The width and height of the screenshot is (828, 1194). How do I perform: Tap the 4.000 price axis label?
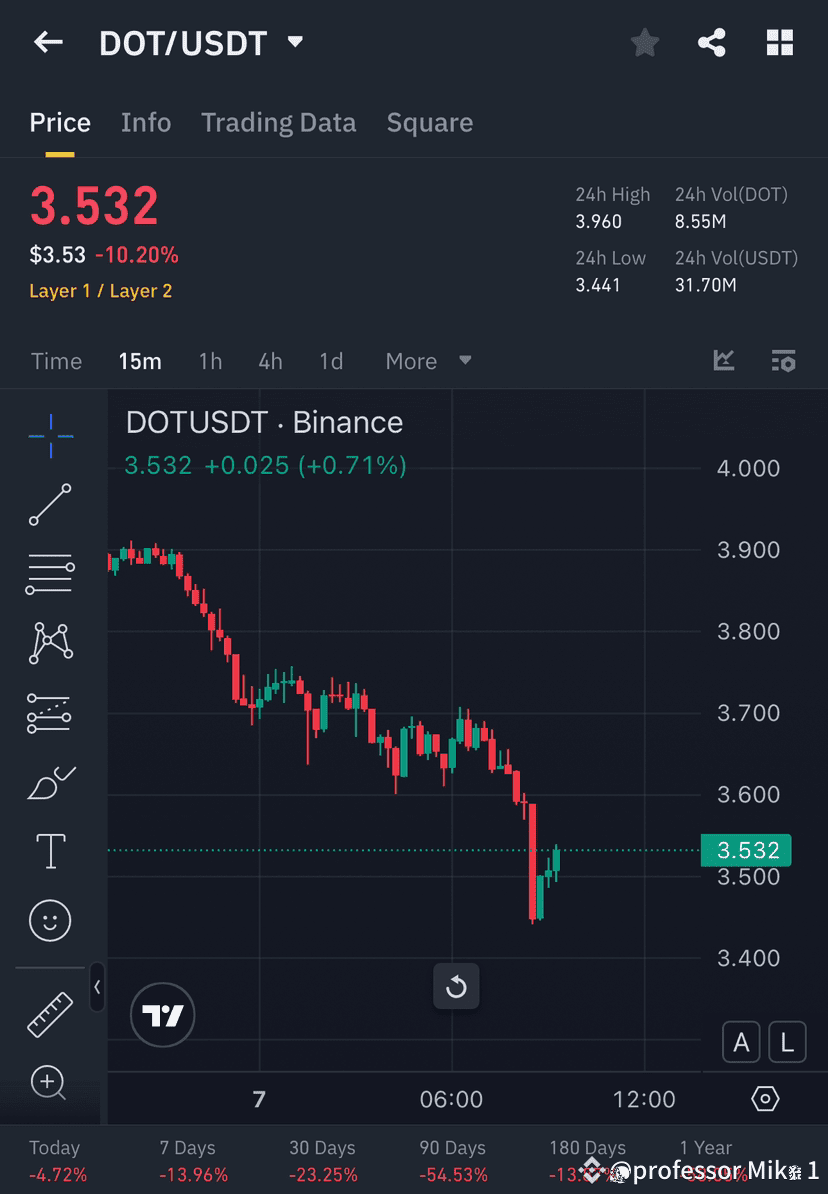pos(748,468)
